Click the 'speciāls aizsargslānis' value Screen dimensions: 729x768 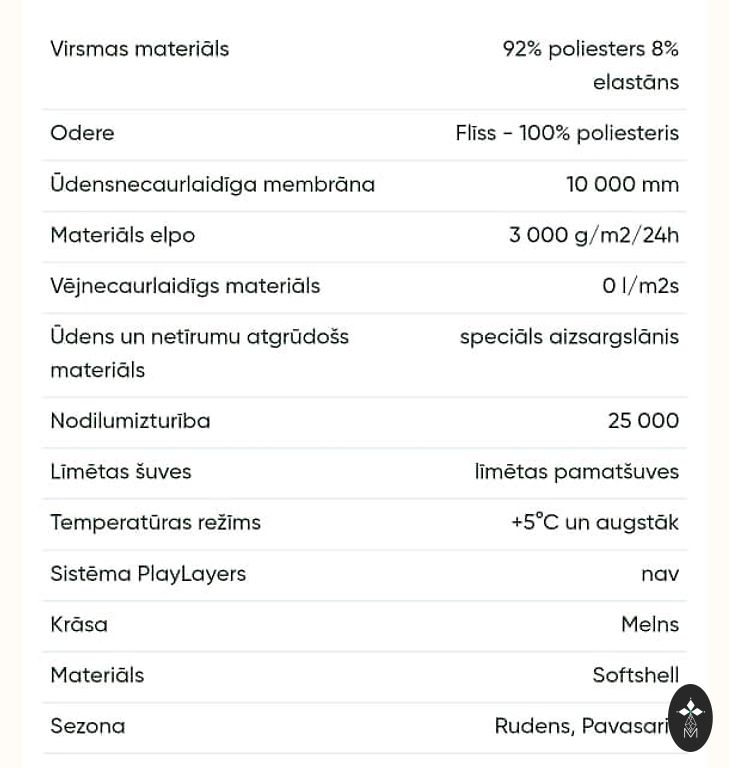point(569,337)
